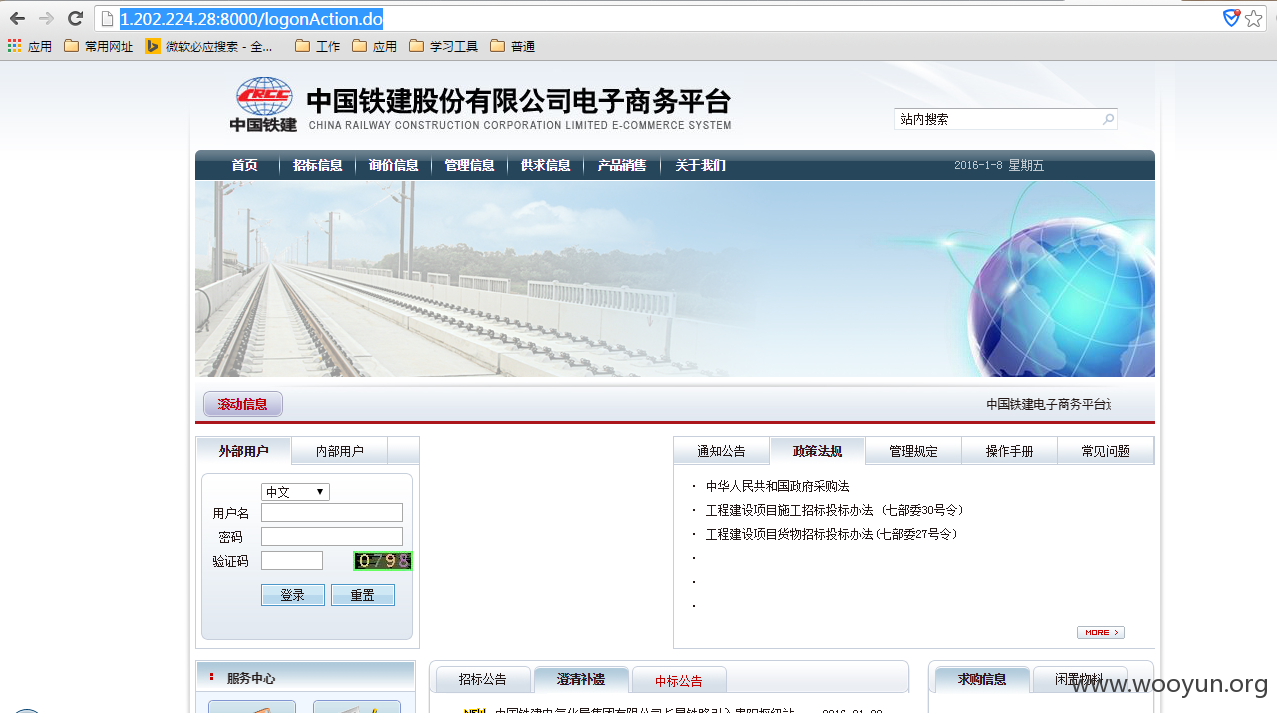Select the 招标公告 tab
Viewport: 1277px width, 713px height.
coord(483,680)
